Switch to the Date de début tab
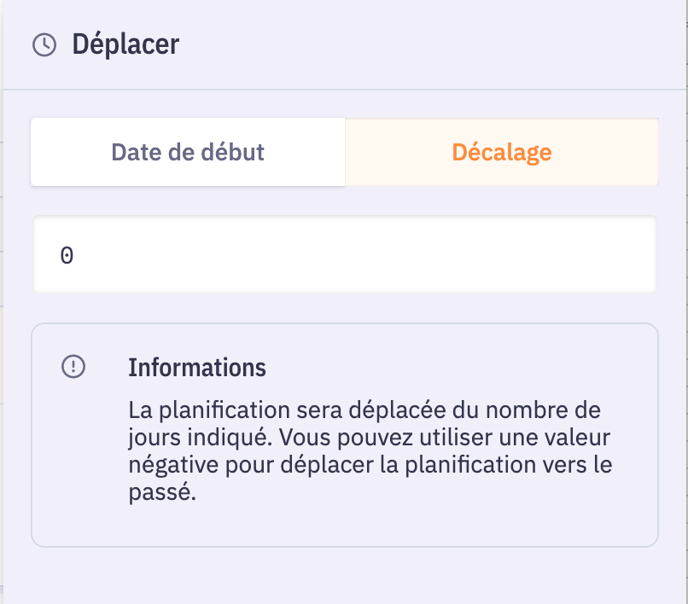 point(188,153)
